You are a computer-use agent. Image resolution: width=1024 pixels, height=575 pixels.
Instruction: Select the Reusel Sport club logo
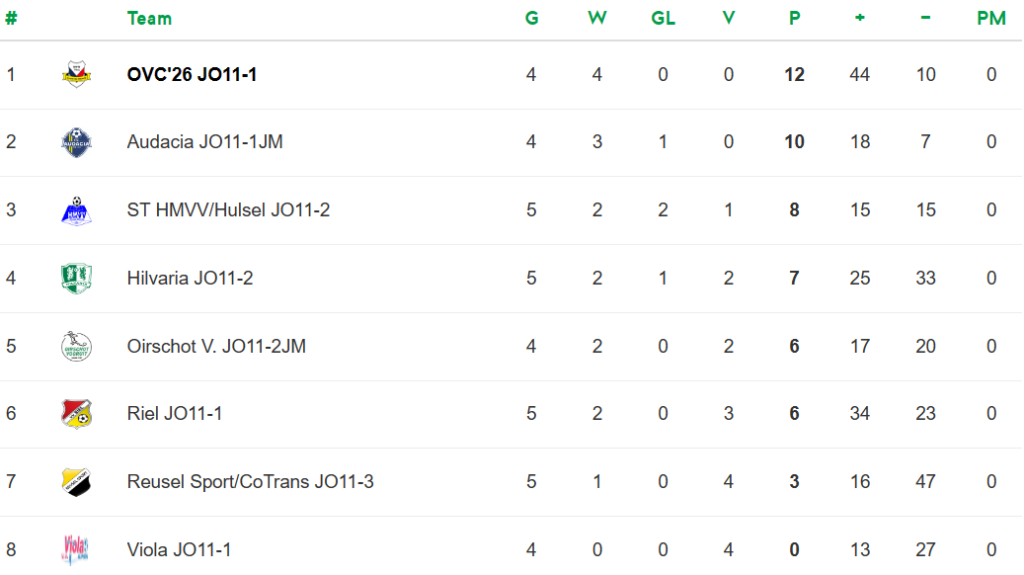[x=76, y=481]
